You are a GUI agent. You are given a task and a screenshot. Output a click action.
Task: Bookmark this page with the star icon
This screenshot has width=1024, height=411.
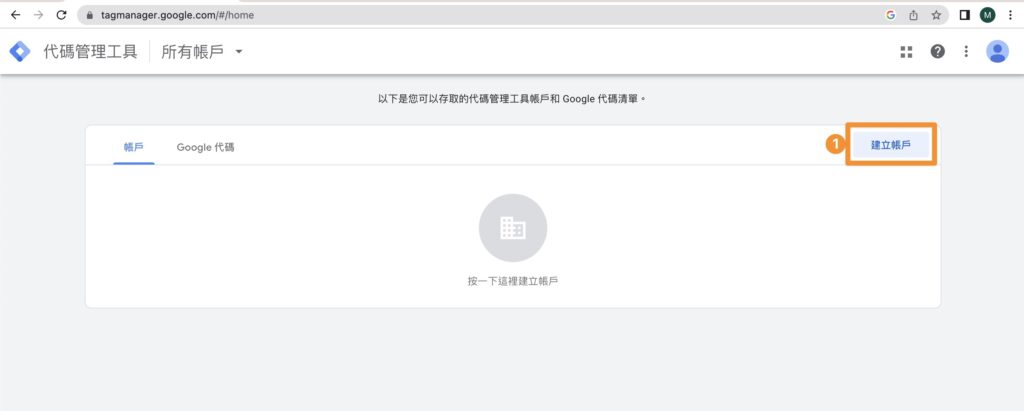coord(936,15)
